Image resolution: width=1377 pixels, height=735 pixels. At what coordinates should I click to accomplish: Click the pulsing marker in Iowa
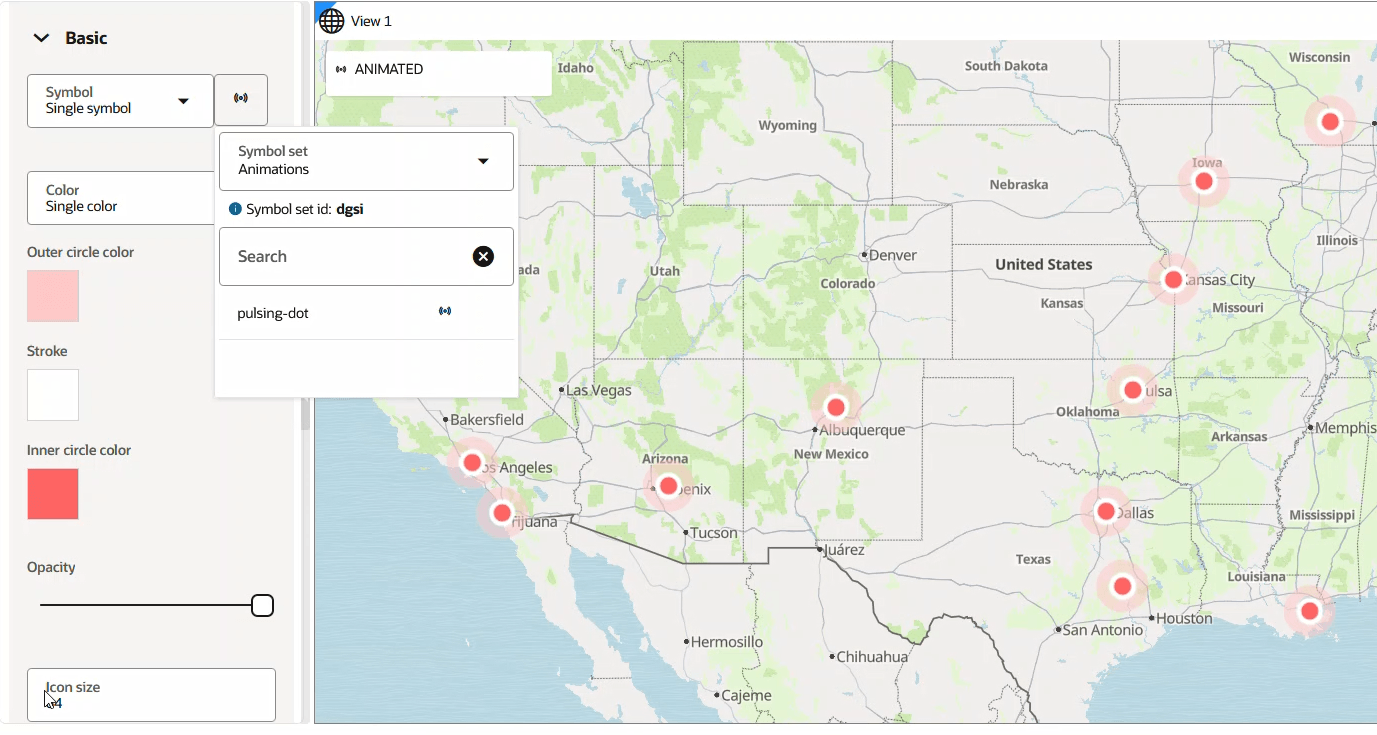coord(1204,181)
